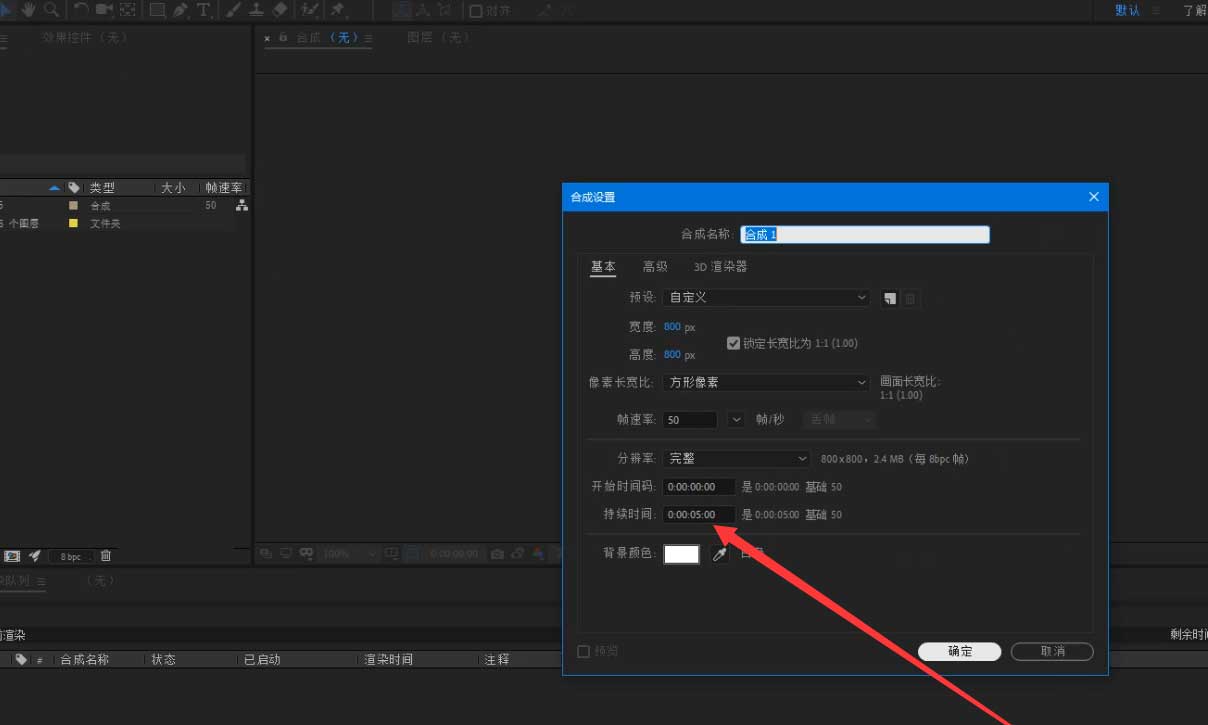Click the trash icon near 8 bpc
The width and height of the screenshot is (1208, 725).
tap(105, 555)
